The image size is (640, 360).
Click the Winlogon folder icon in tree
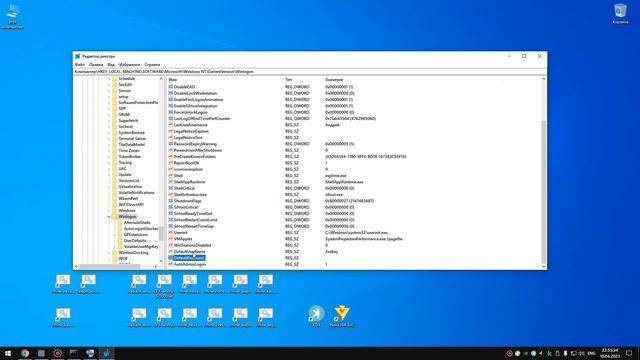[x=115, y=217]
